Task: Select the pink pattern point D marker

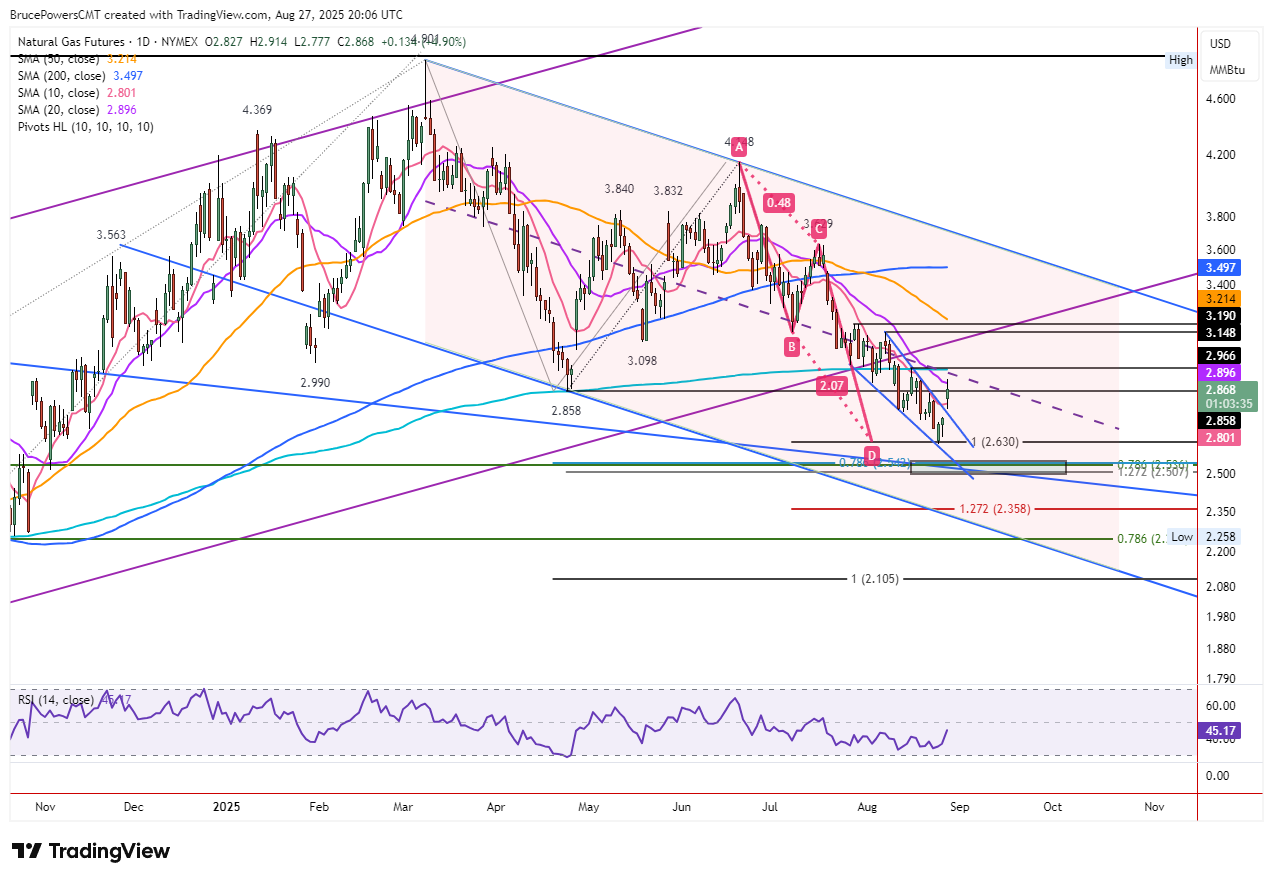Action: pos(872,455)
